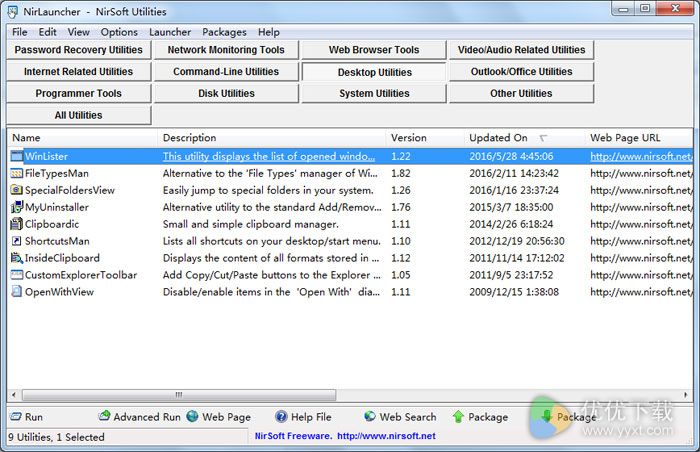
Task: Open the System Utilities category
Action: (374, 93)
